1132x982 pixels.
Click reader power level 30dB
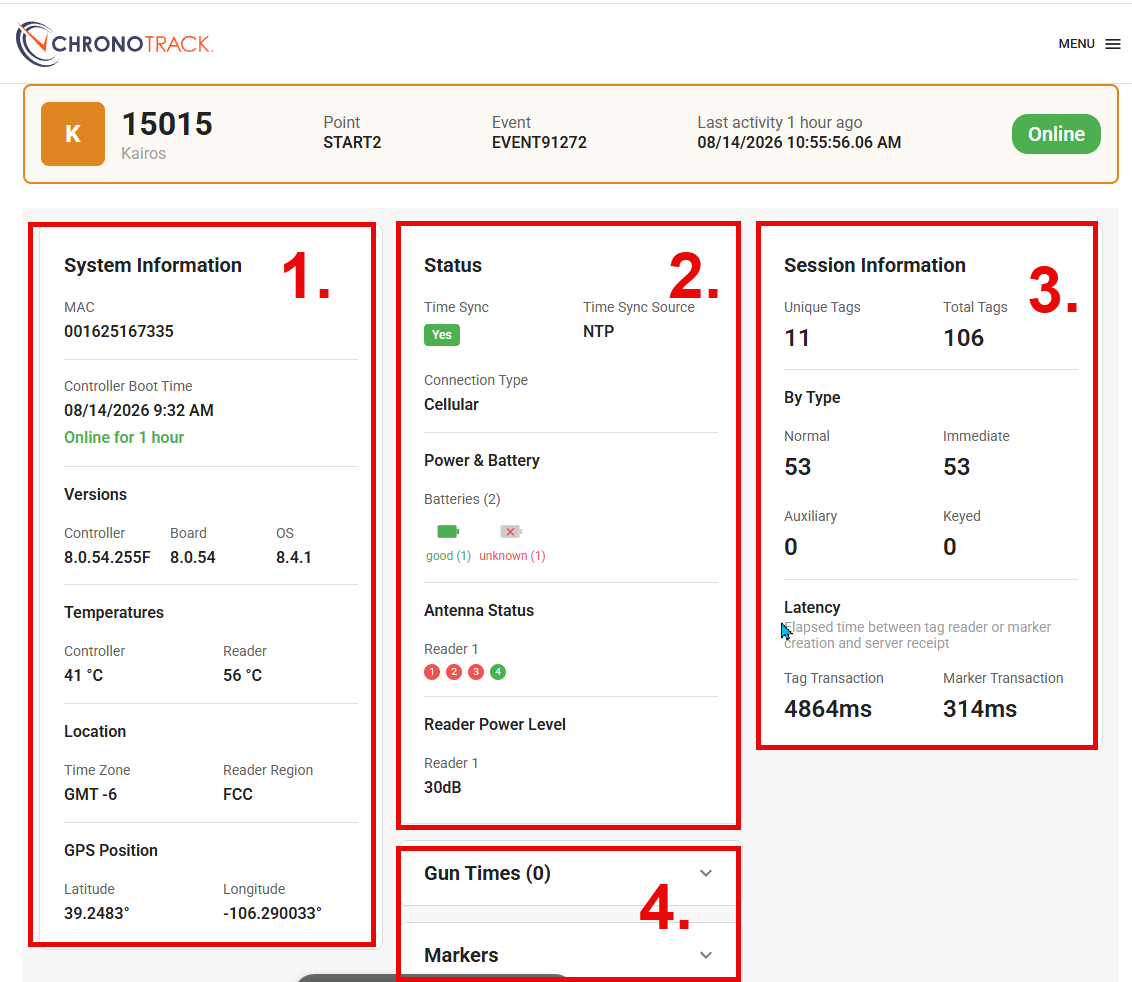point(443,787)
